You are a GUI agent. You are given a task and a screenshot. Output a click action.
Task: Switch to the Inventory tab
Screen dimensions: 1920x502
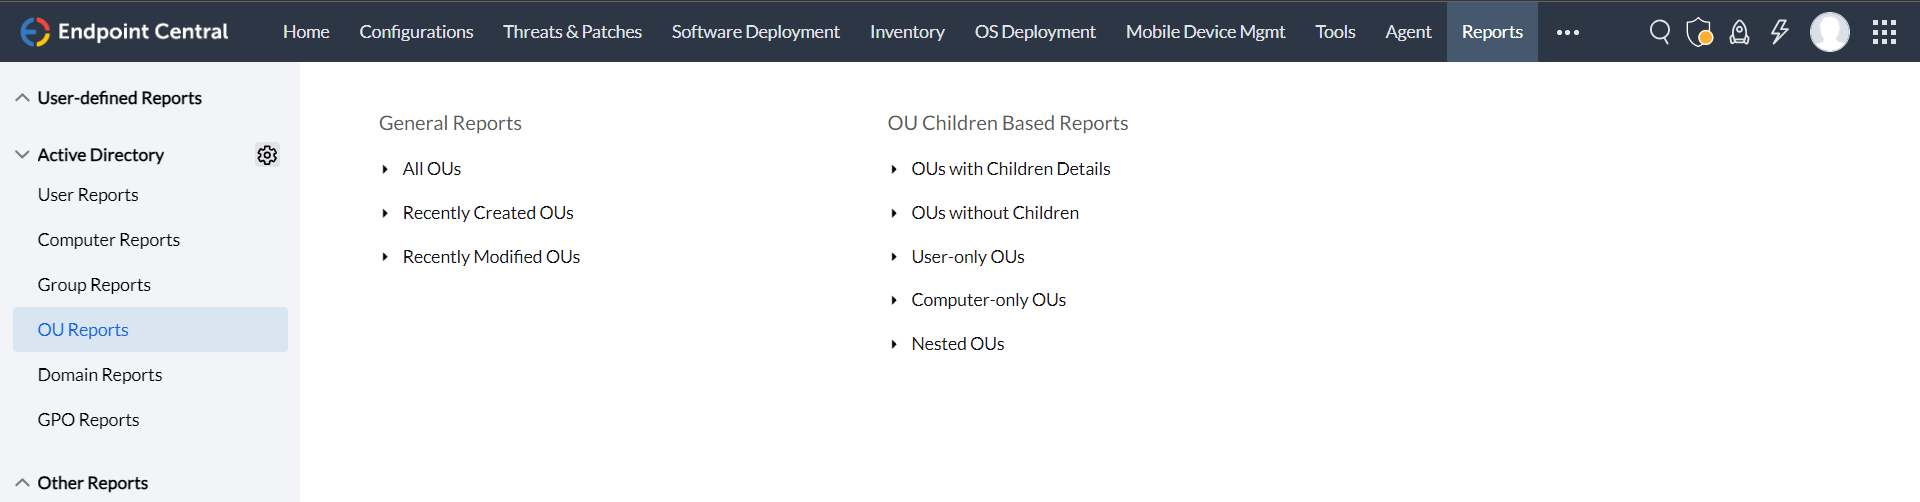[907, 32]
